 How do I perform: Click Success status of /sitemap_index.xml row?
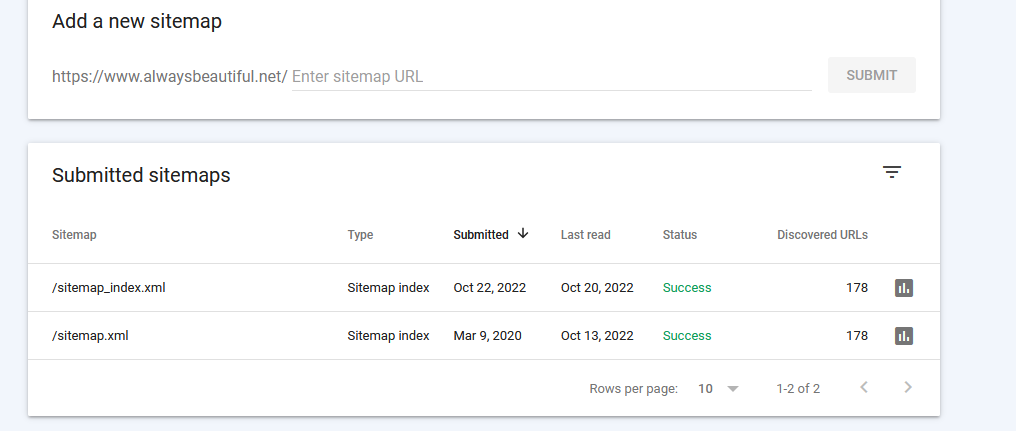687,288
